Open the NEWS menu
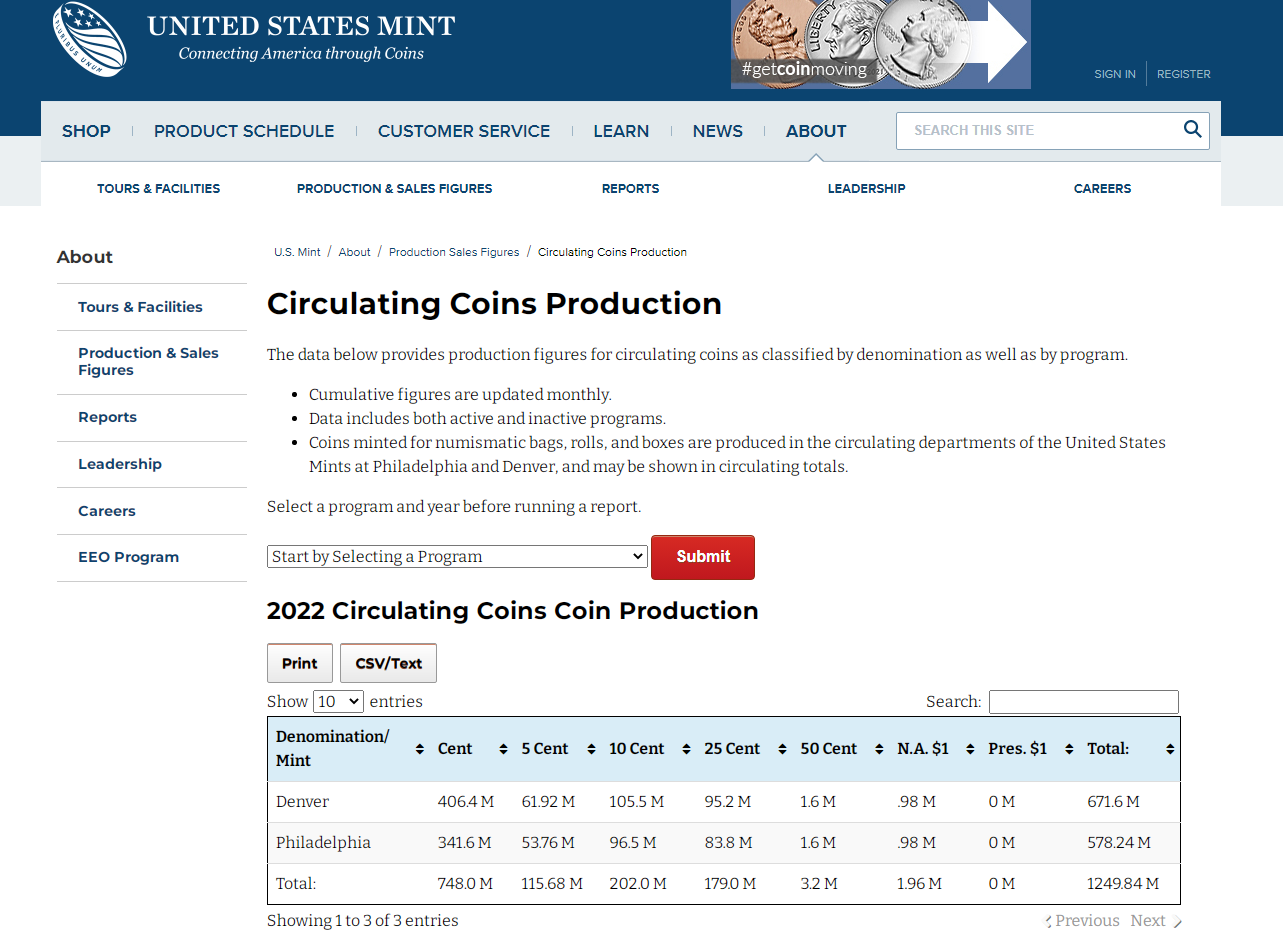Screen dimensions: 1283x946 pos(718,131)
